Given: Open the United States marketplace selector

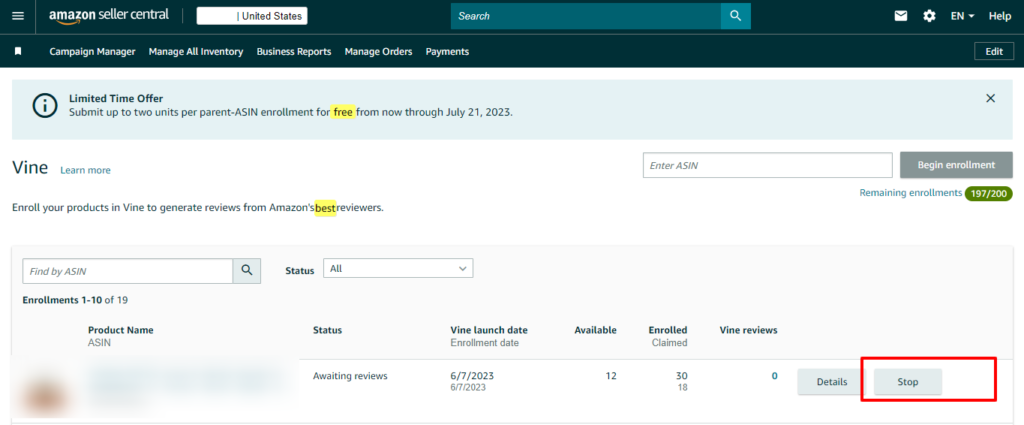Looking at the screenshot, I should [x=251, y=16].
